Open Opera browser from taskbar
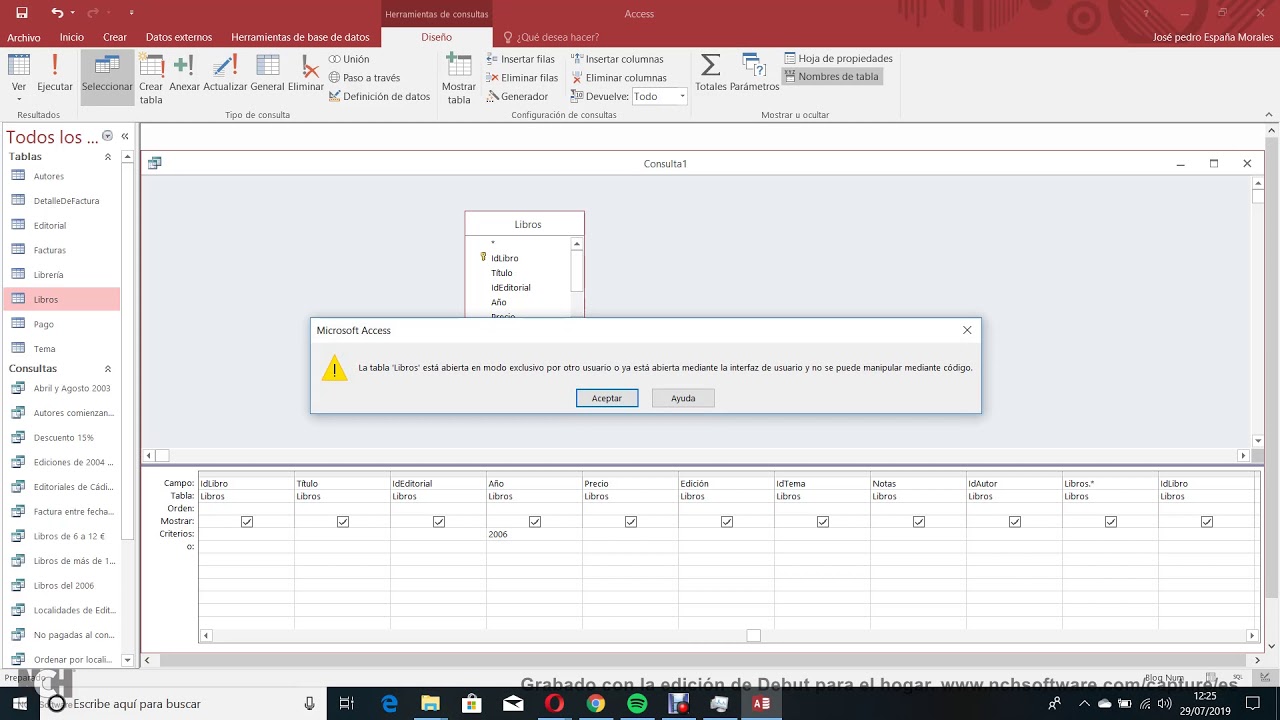The image size is (1280, 720). (x=554, y=704)
